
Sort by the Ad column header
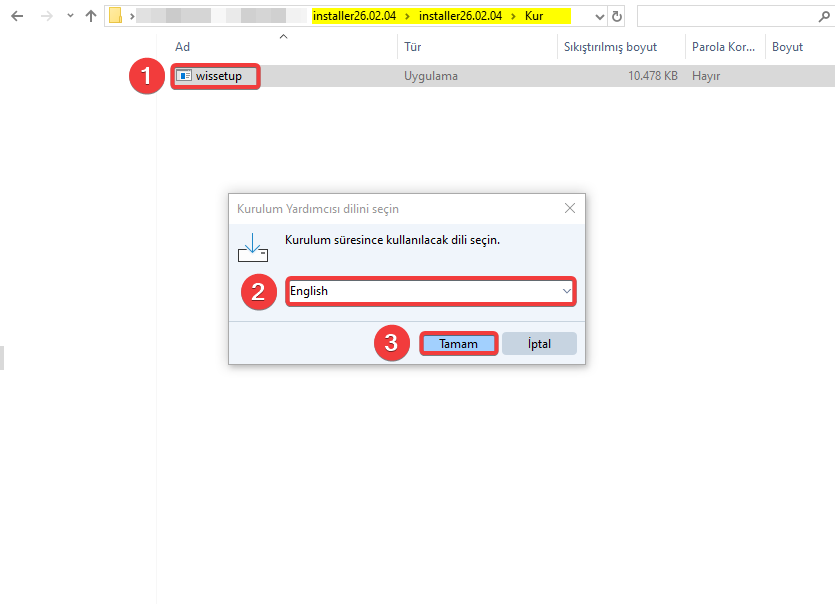point(182,47)
